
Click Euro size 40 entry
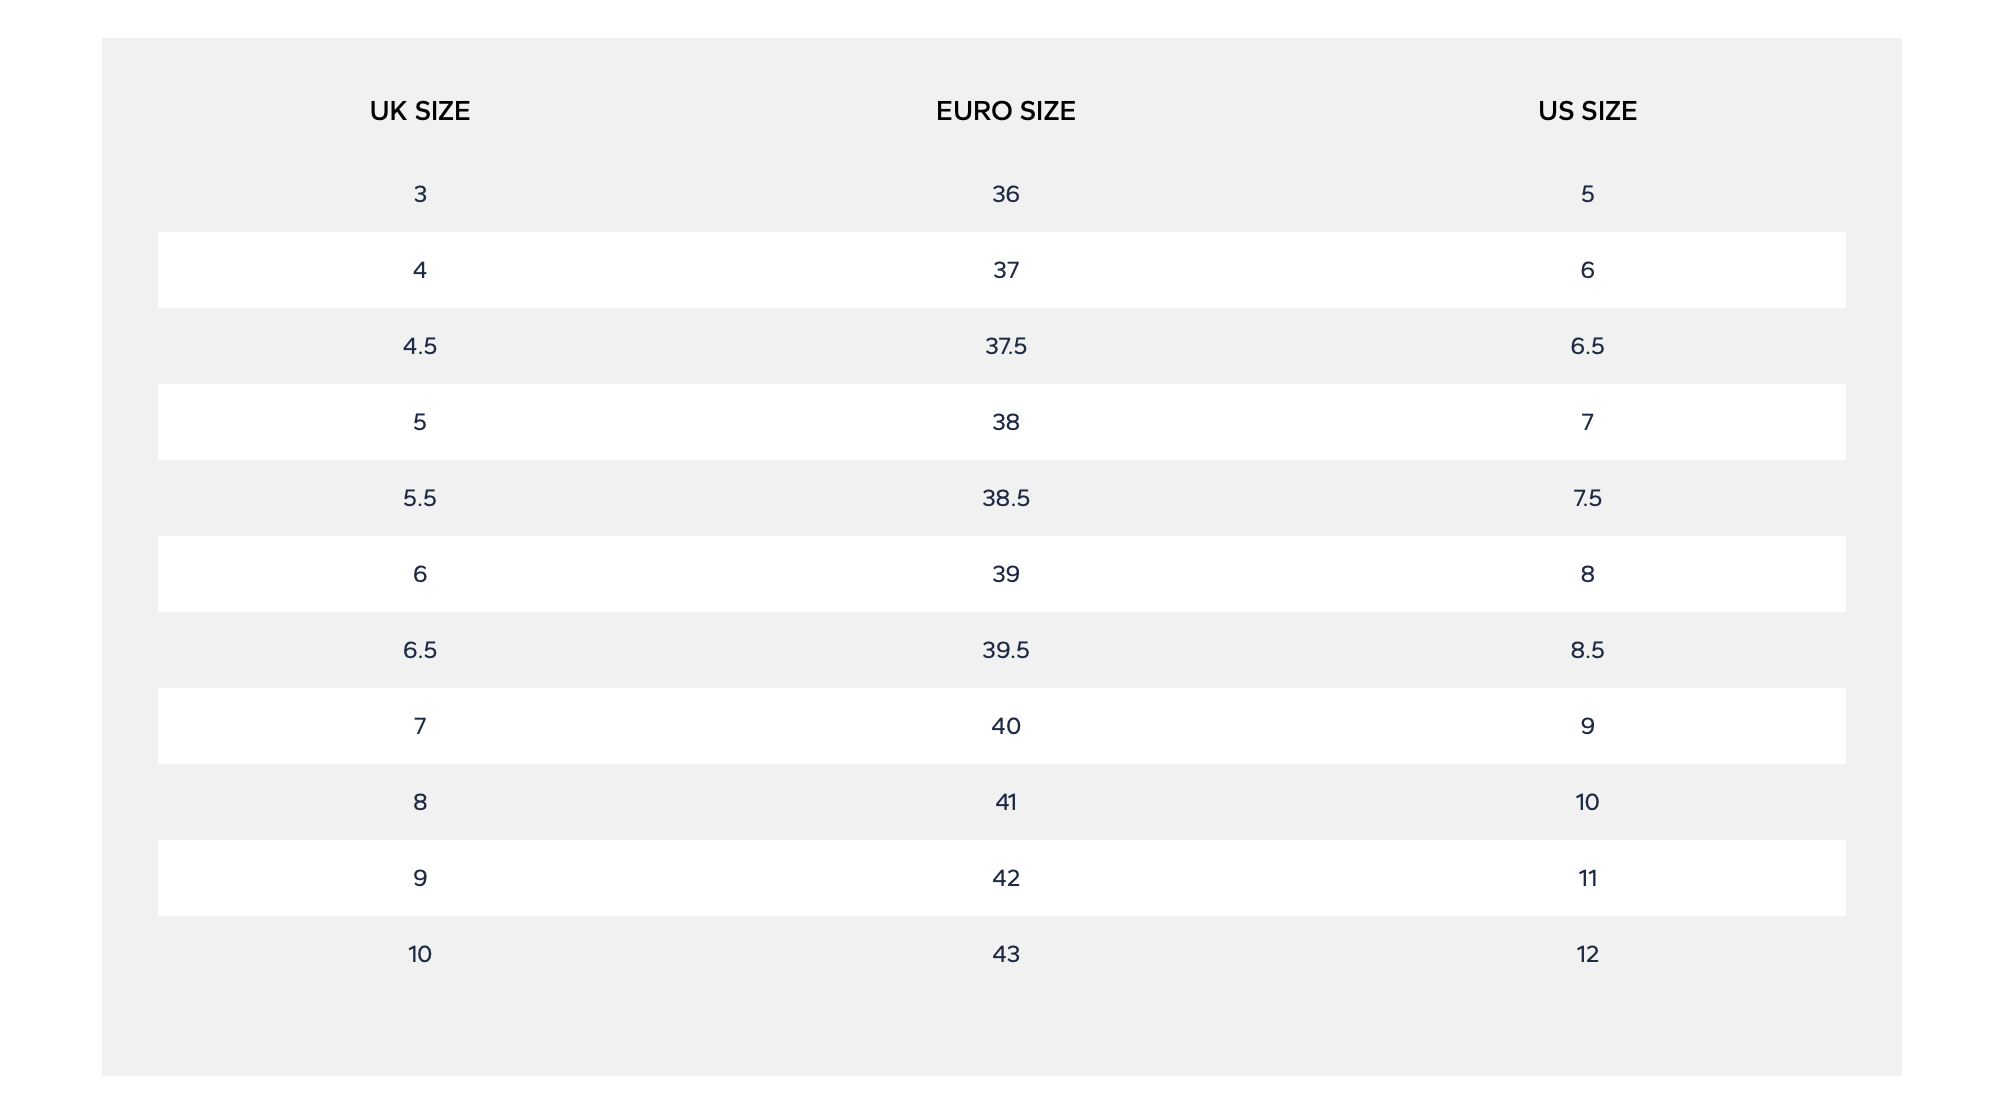point(1005,726)
